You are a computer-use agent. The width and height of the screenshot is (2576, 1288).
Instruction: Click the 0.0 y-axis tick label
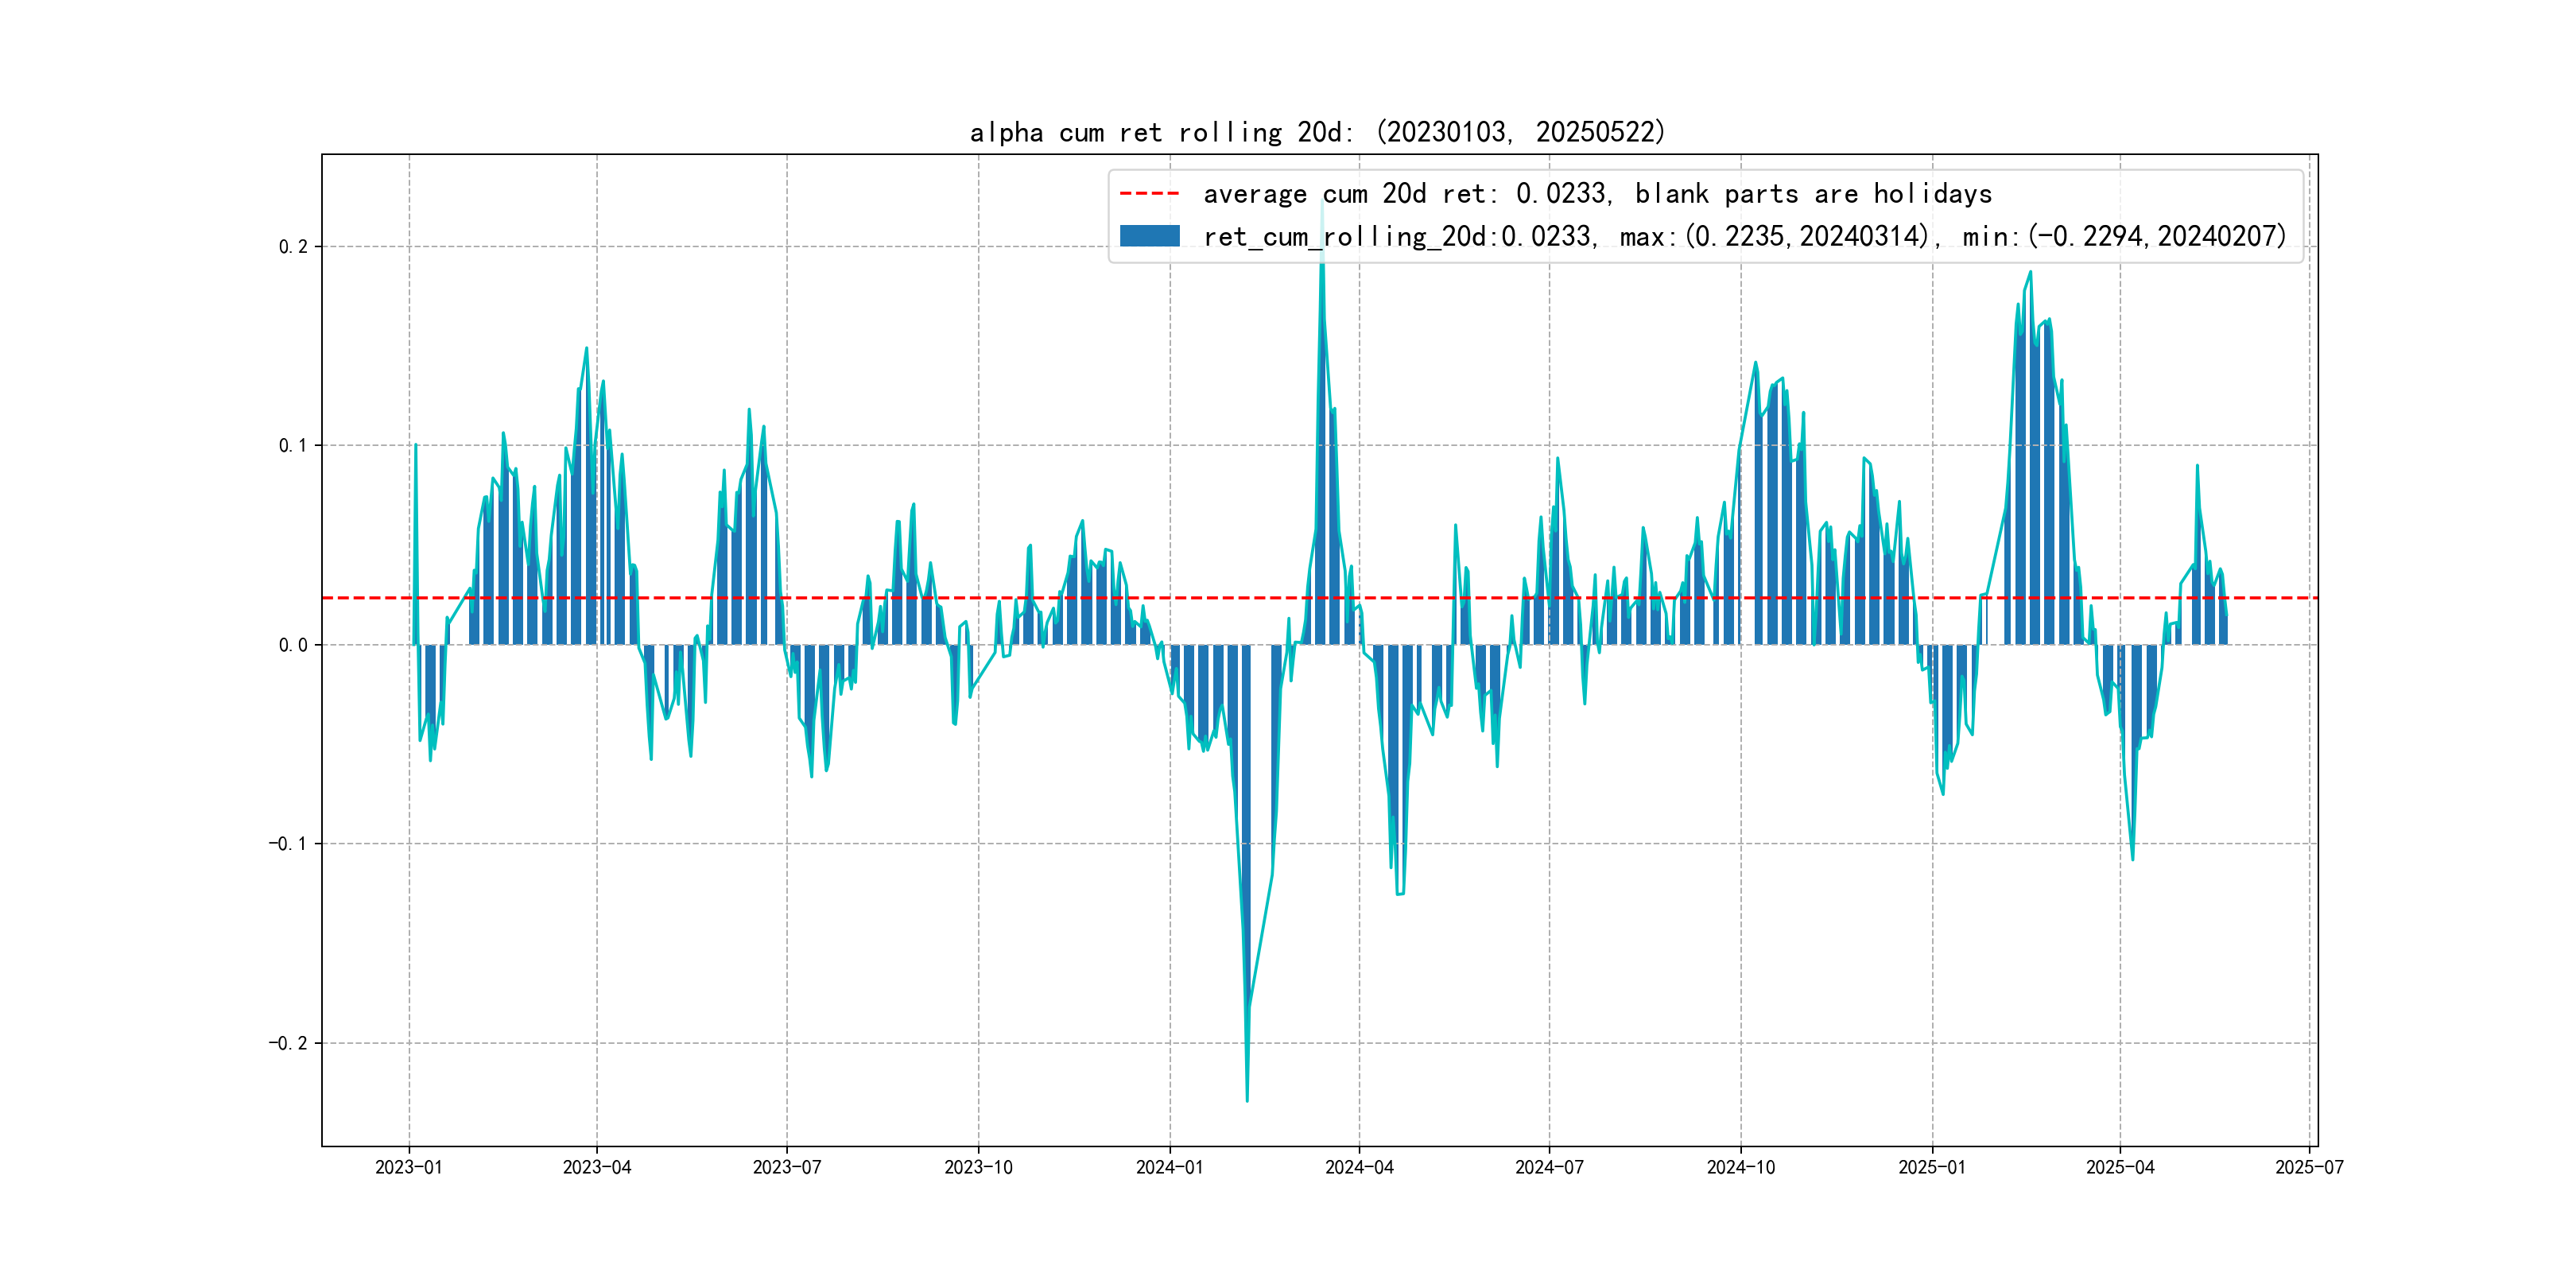pos(293,645)
